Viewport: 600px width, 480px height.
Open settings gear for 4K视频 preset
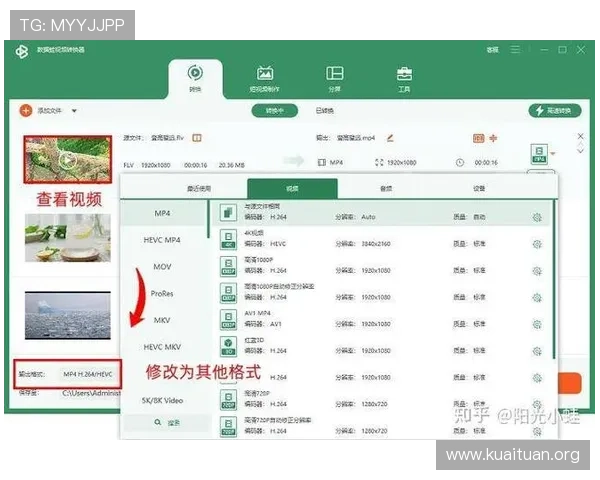[537, 244]
